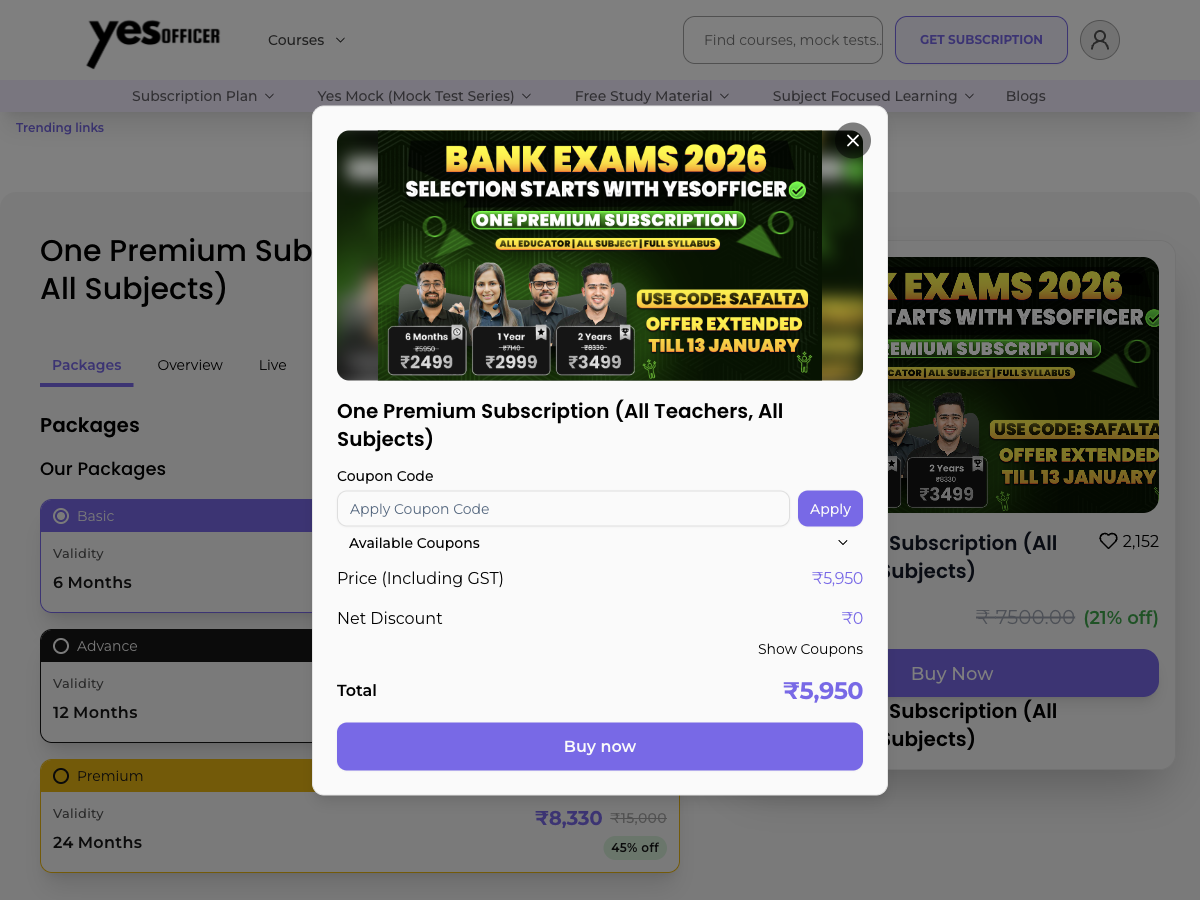The image size is (1200, 900).
Task: Select the Advance package radio button
Action: [x=61, y=646]
